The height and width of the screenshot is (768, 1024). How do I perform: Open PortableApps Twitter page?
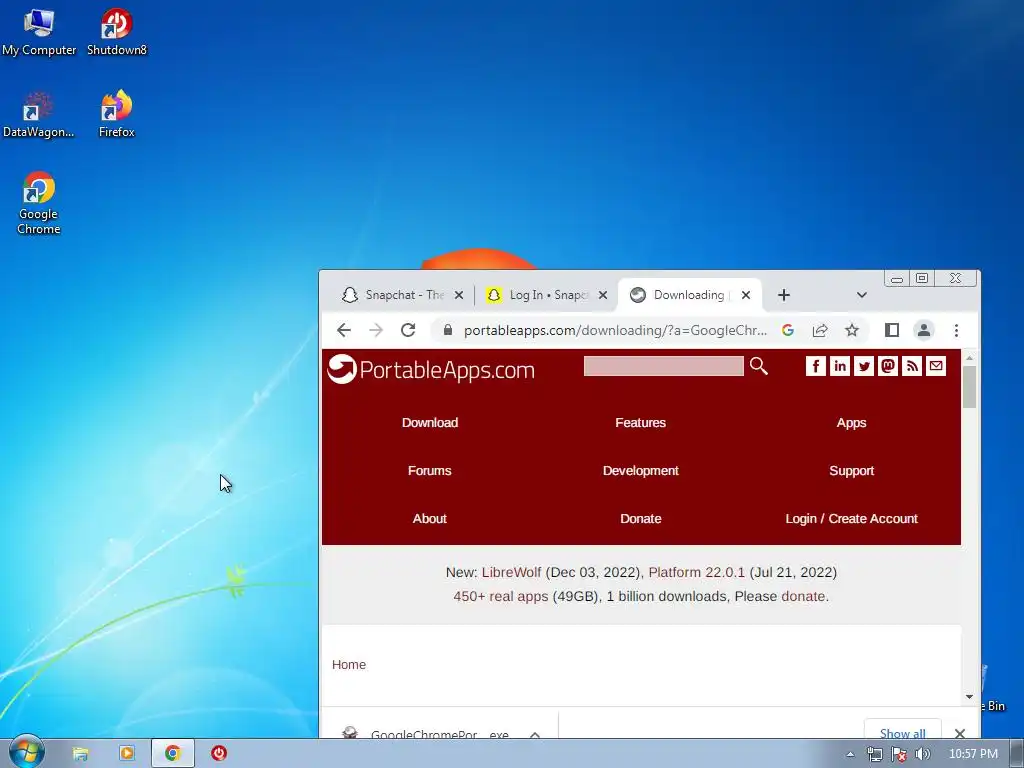pyautogui.click(x=864, y=366)
